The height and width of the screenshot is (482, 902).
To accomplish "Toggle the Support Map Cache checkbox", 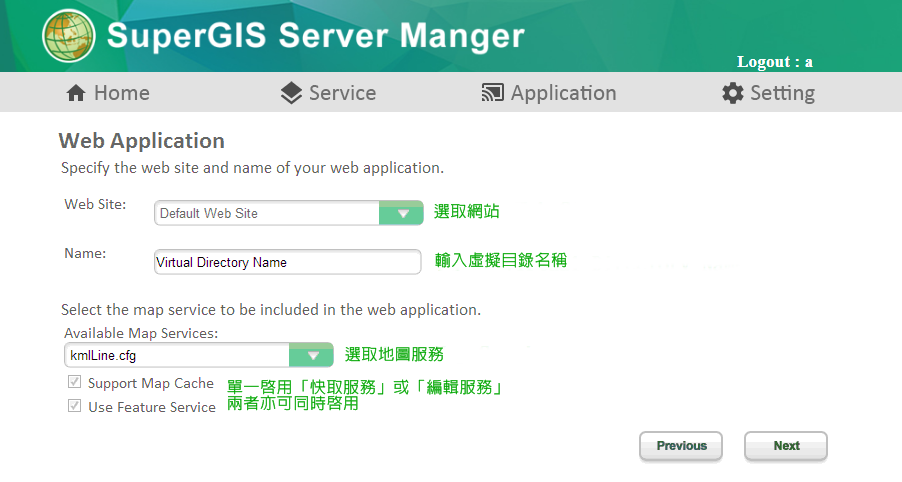I will pyautogui.click(x=74, y=383).
